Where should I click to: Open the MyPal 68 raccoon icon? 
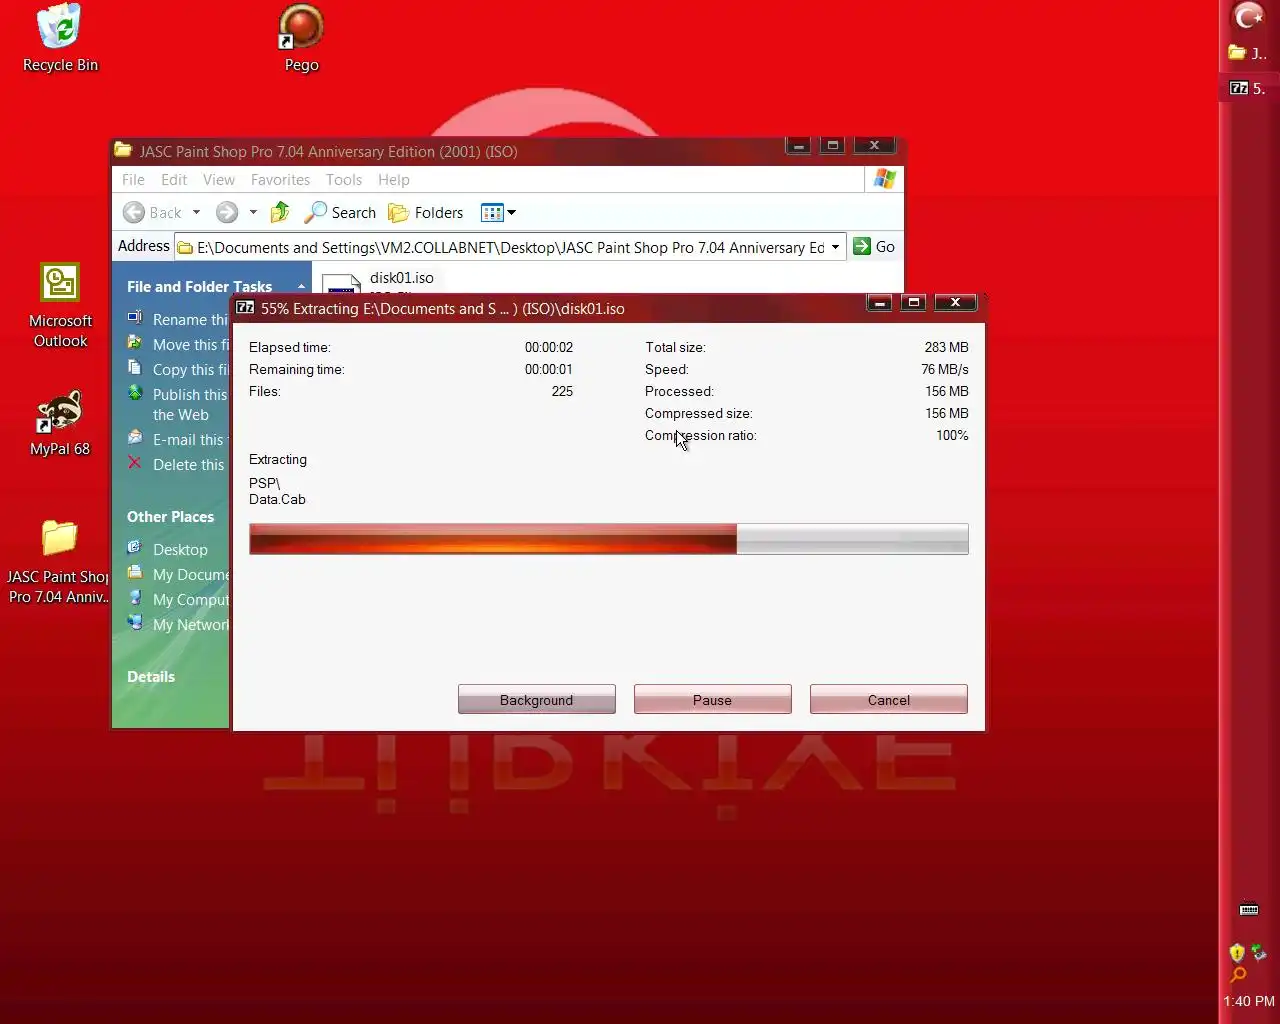tap(60, 423)
